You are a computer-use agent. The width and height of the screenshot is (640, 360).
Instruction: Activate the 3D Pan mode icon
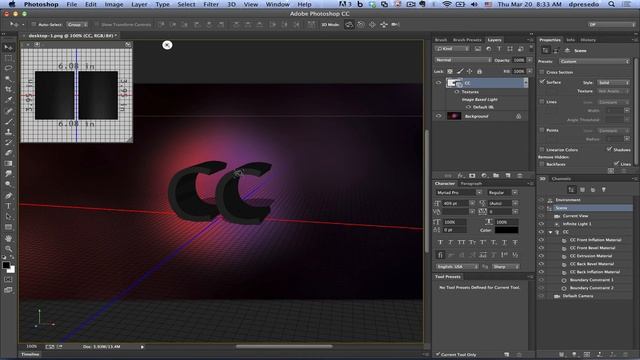pos(372,24)
